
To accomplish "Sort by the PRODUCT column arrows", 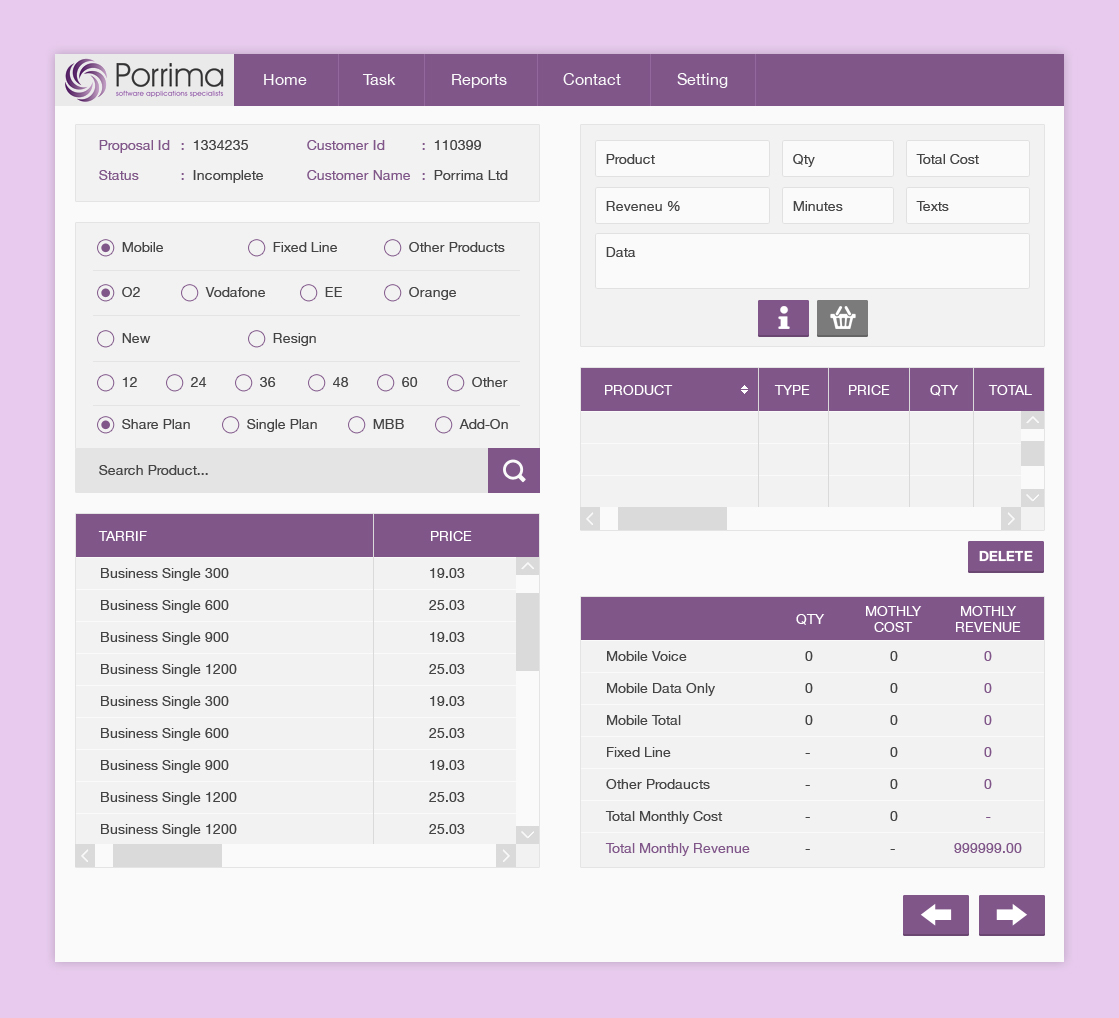I will pyautogui.click(x=744, y=390).
